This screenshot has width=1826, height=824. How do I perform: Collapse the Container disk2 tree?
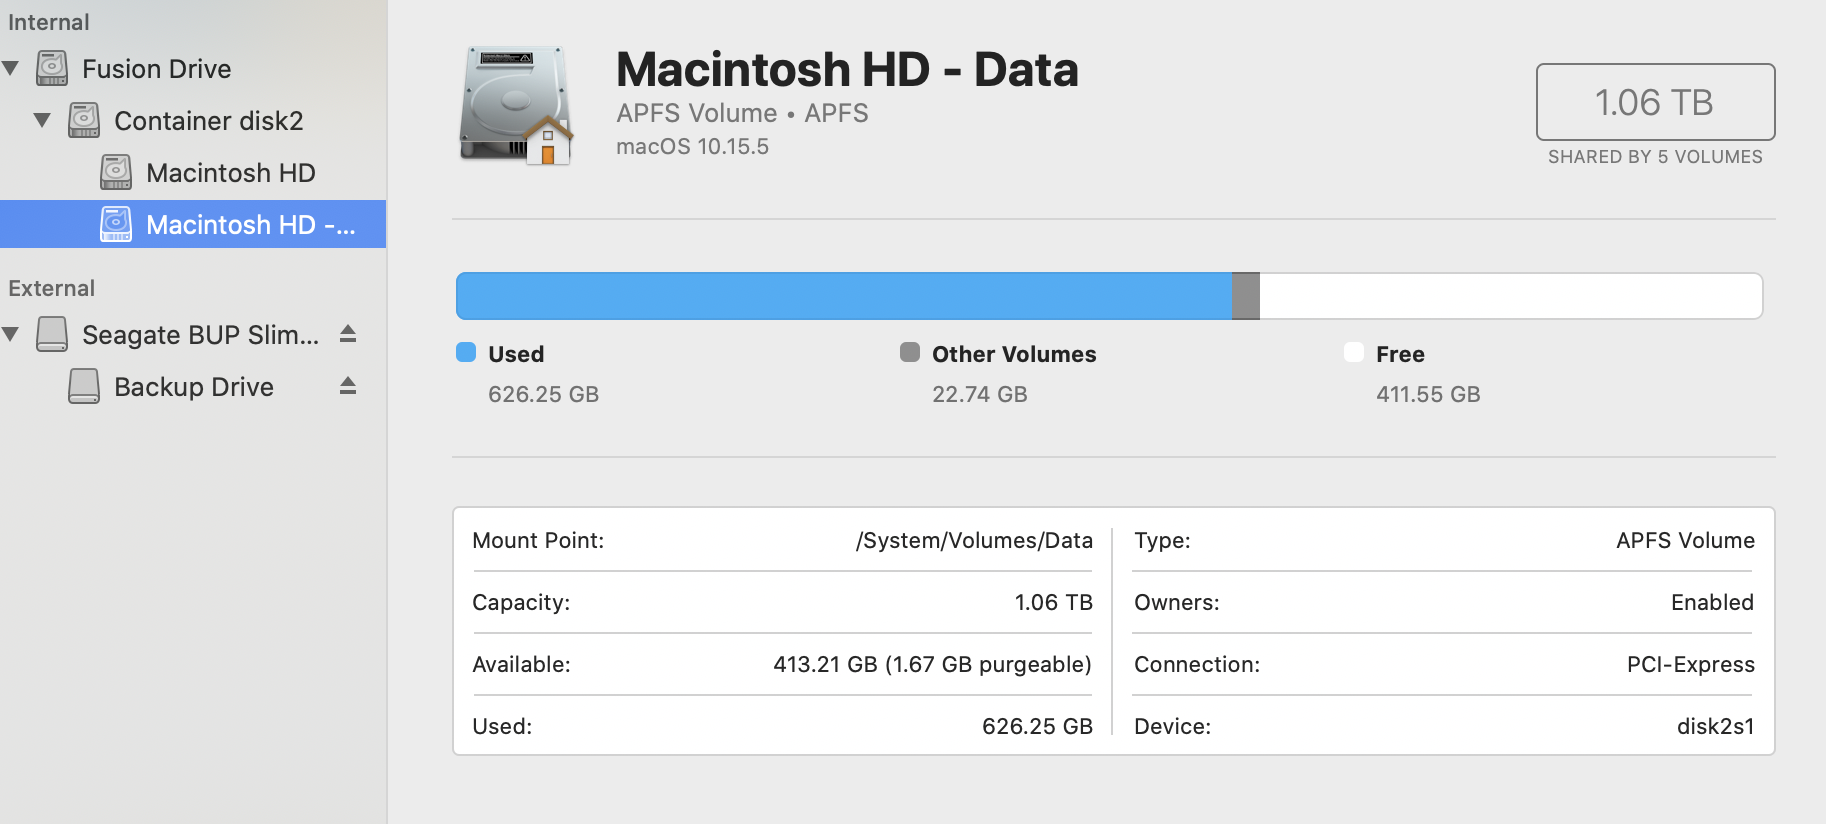pos(42,120)
